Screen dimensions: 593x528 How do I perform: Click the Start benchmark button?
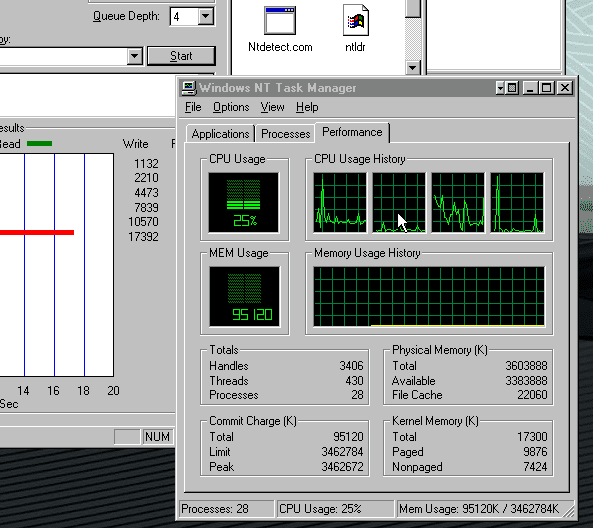(x=181, y=56)
